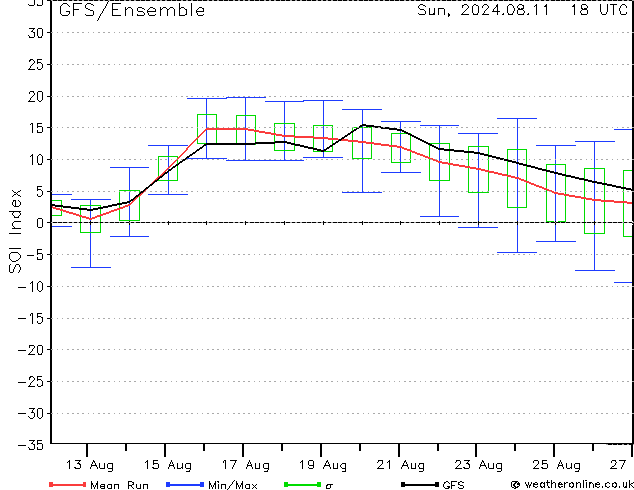Click the y-axis value 25
The image size is (634, 490).
(36, 65)
